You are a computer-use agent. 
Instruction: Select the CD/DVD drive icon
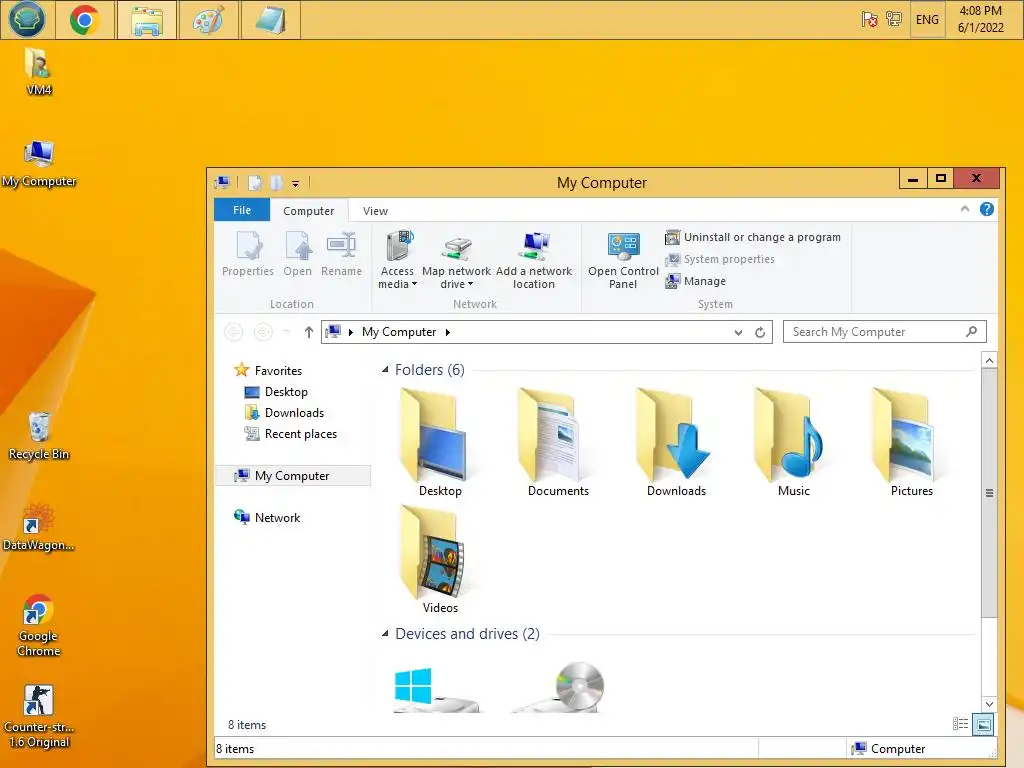(559, 688)
